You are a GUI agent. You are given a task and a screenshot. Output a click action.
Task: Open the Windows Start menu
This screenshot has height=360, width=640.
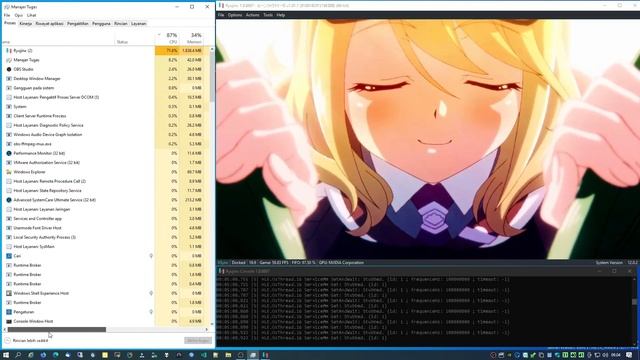(6, 355)
